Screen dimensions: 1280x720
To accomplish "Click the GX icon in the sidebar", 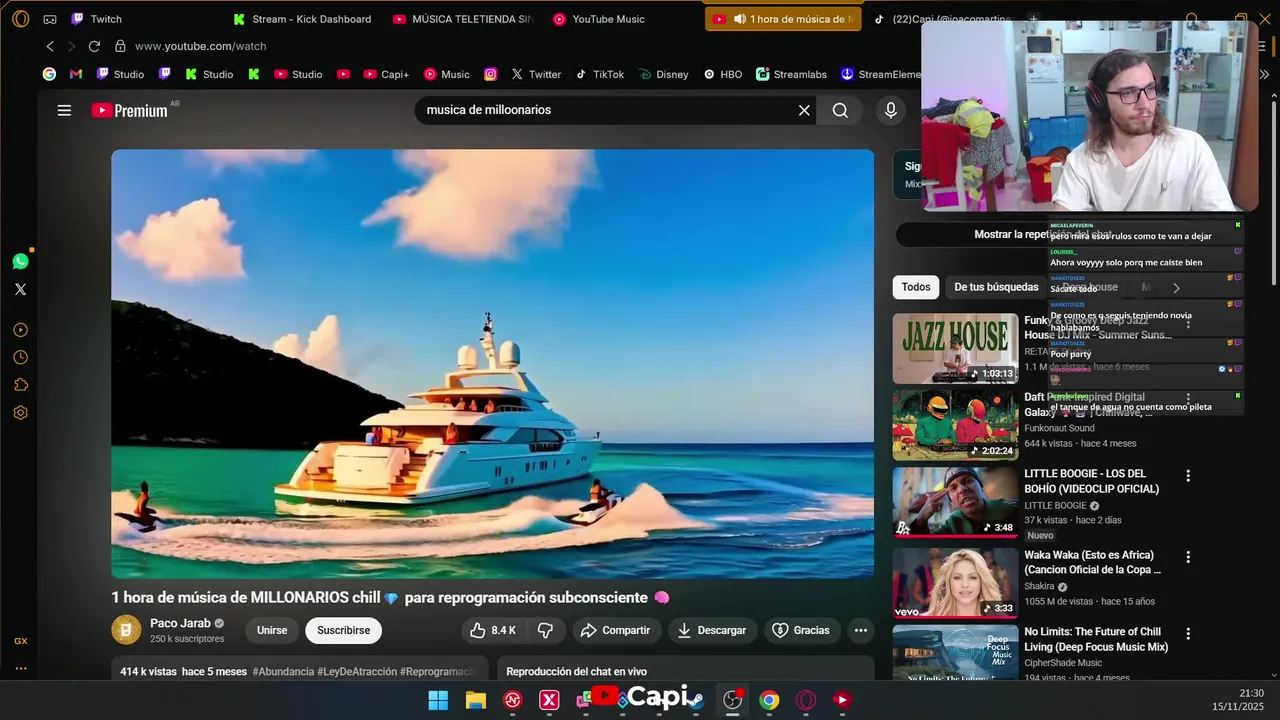I will click(x=20, y=641).
